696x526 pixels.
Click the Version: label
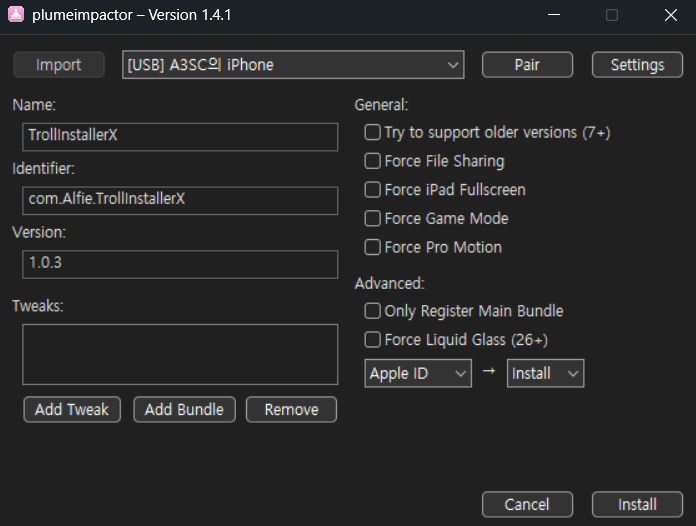pyautogui.click(x=39, y=233)
